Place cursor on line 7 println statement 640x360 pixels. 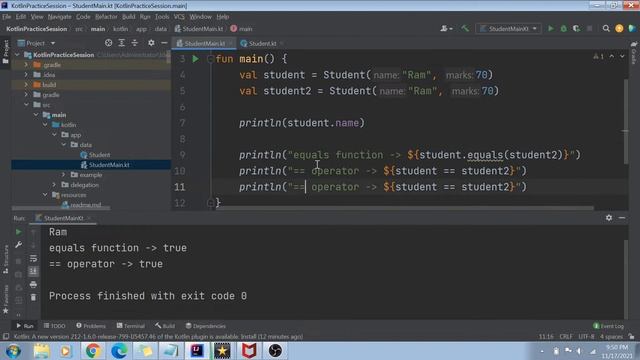coord(302,123)
